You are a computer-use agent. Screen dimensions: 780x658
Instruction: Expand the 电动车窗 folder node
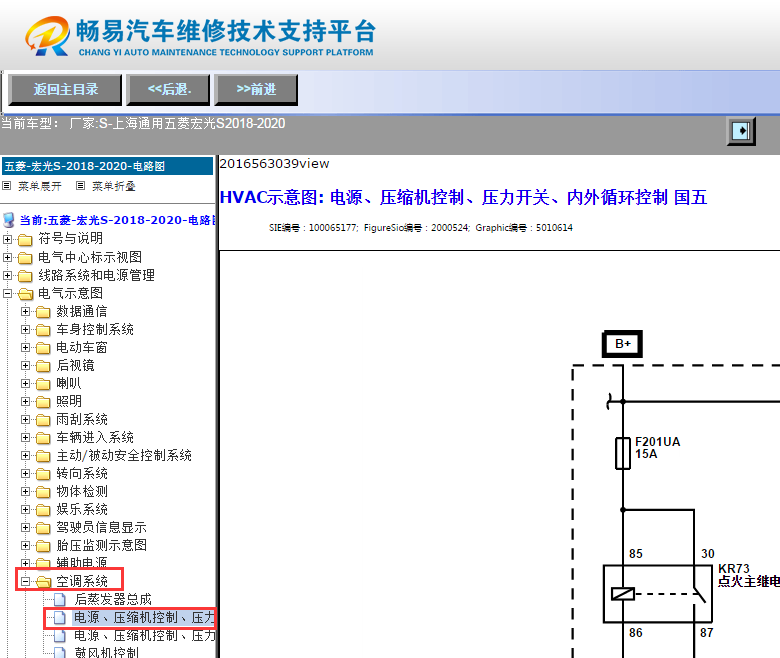click(25, 348)
